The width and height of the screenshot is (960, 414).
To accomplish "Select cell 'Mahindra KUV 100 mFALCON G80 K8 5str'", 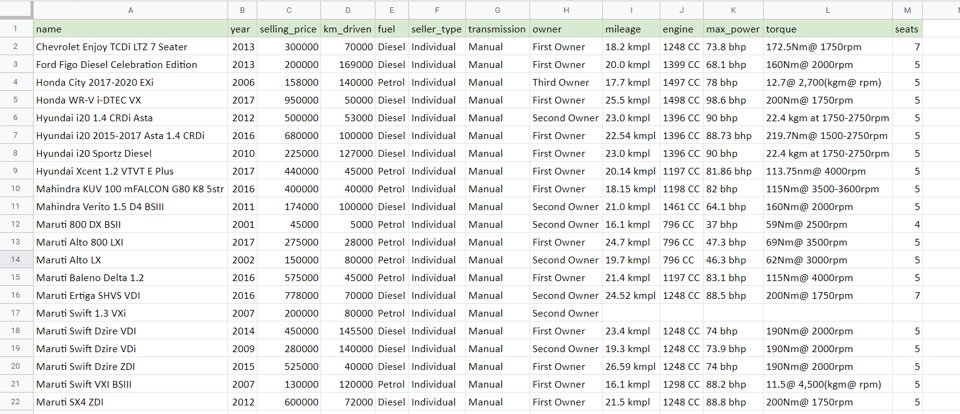I will (130, 189).
